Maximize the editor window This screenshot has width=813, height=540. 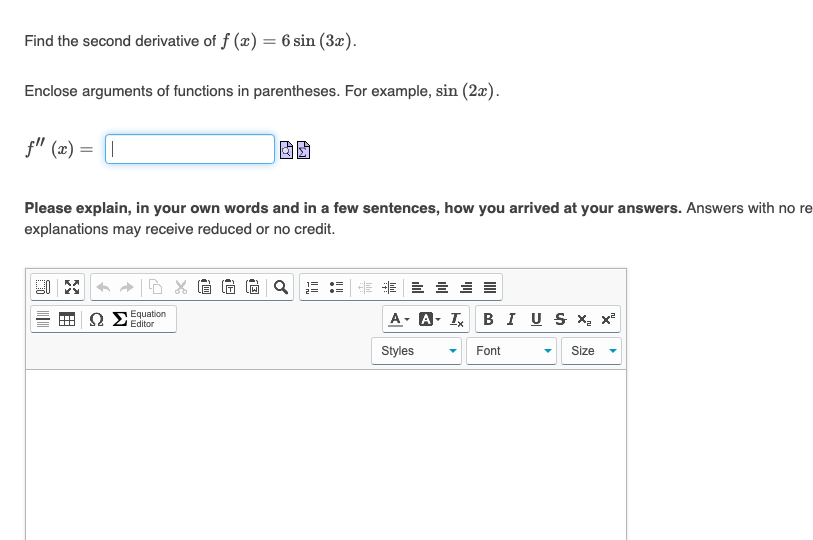click(72, 287)
